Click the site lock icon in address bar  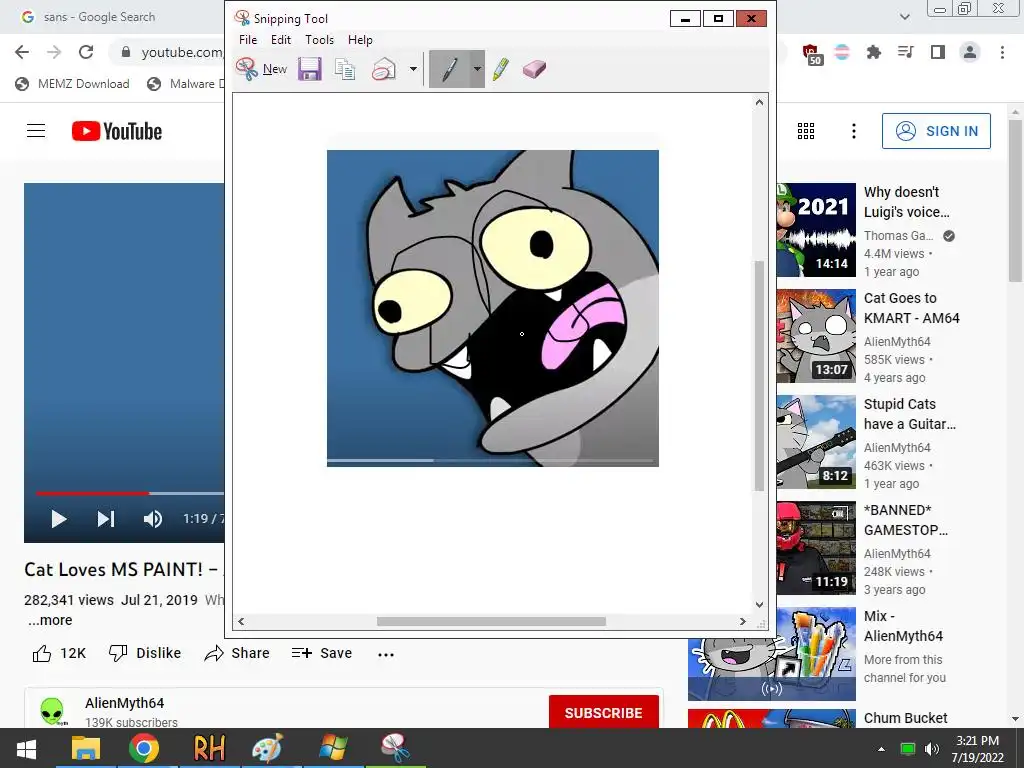click(x=126, y=52)
